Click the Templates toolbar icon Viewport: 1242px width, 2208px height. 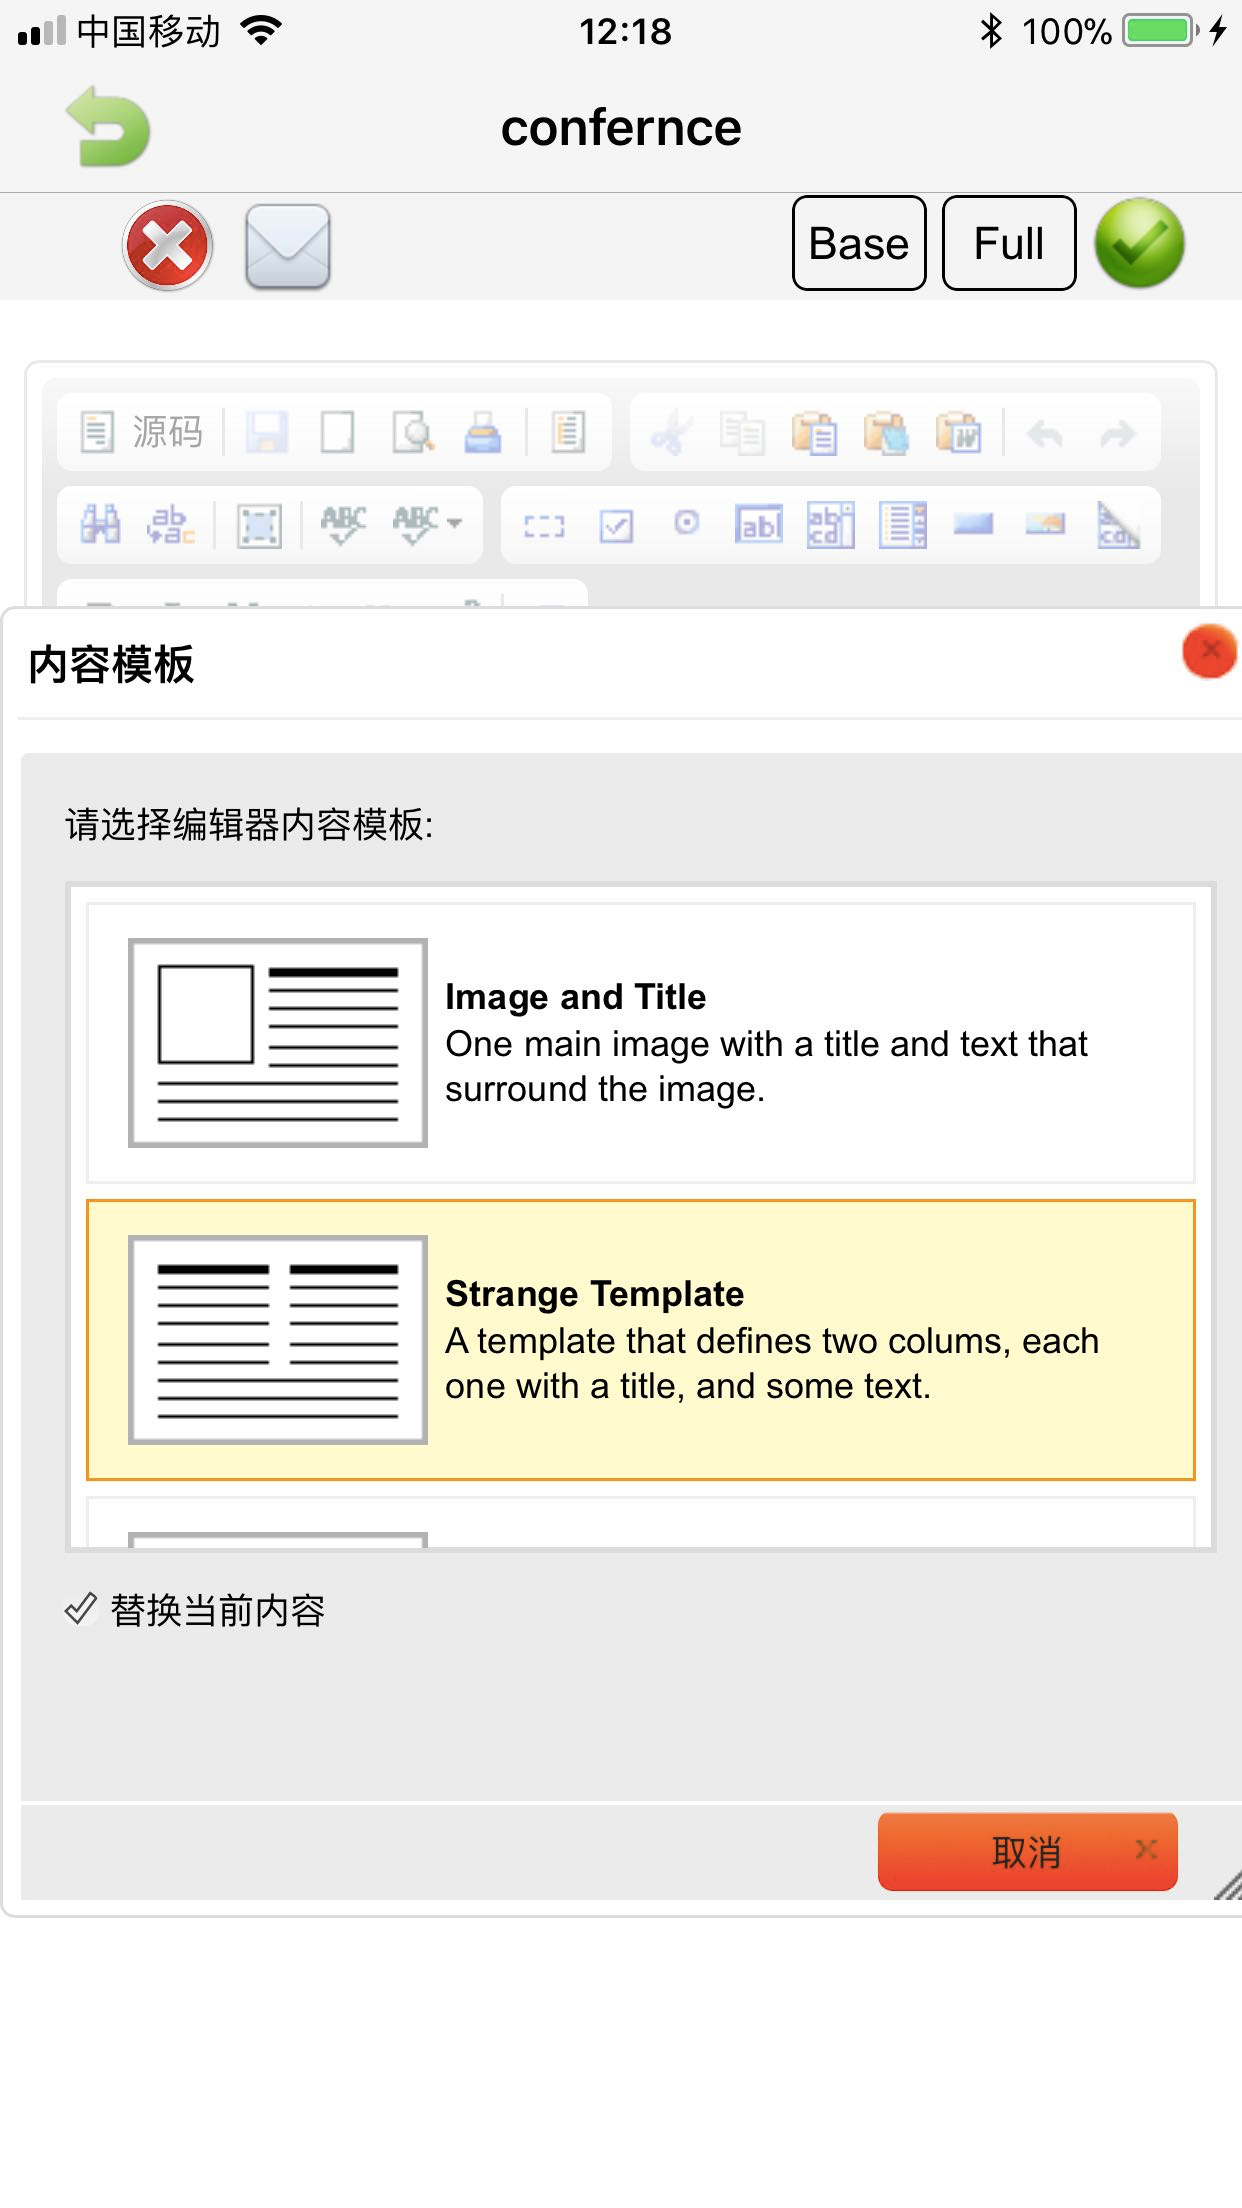568,432
